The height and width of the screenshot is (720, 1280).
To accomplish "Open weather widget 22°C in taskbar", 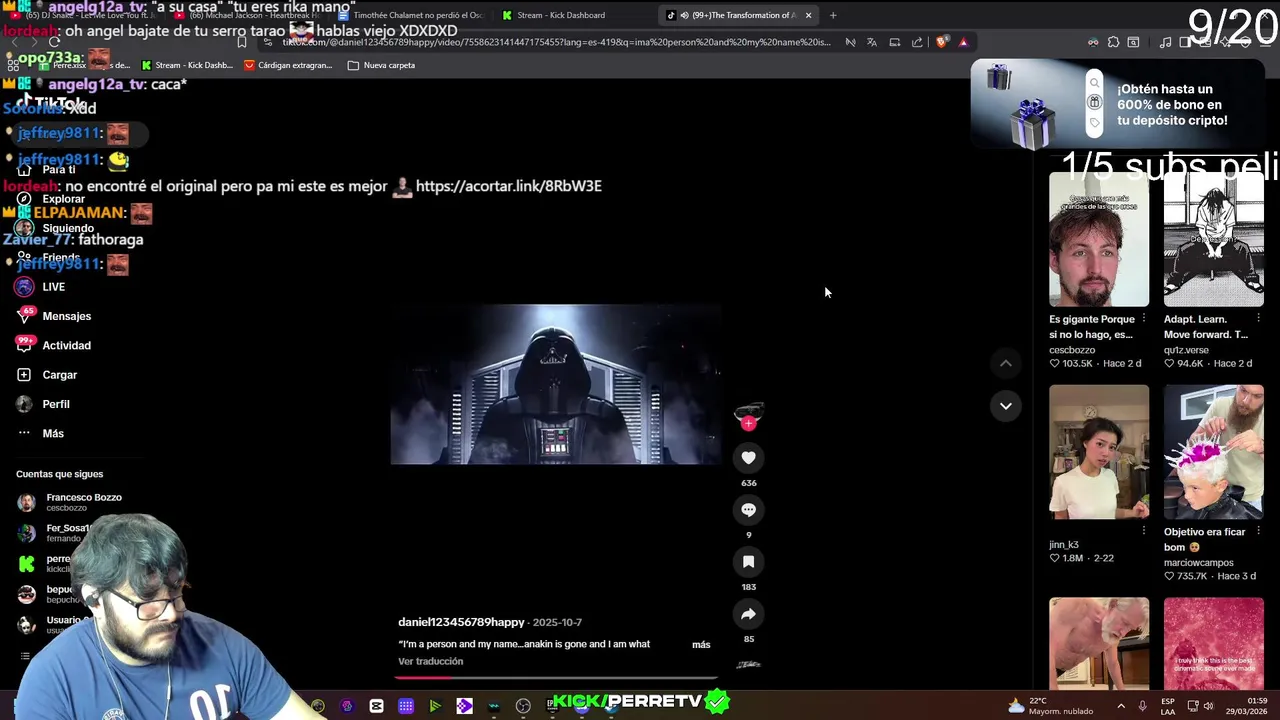I will pos(1050,706).
